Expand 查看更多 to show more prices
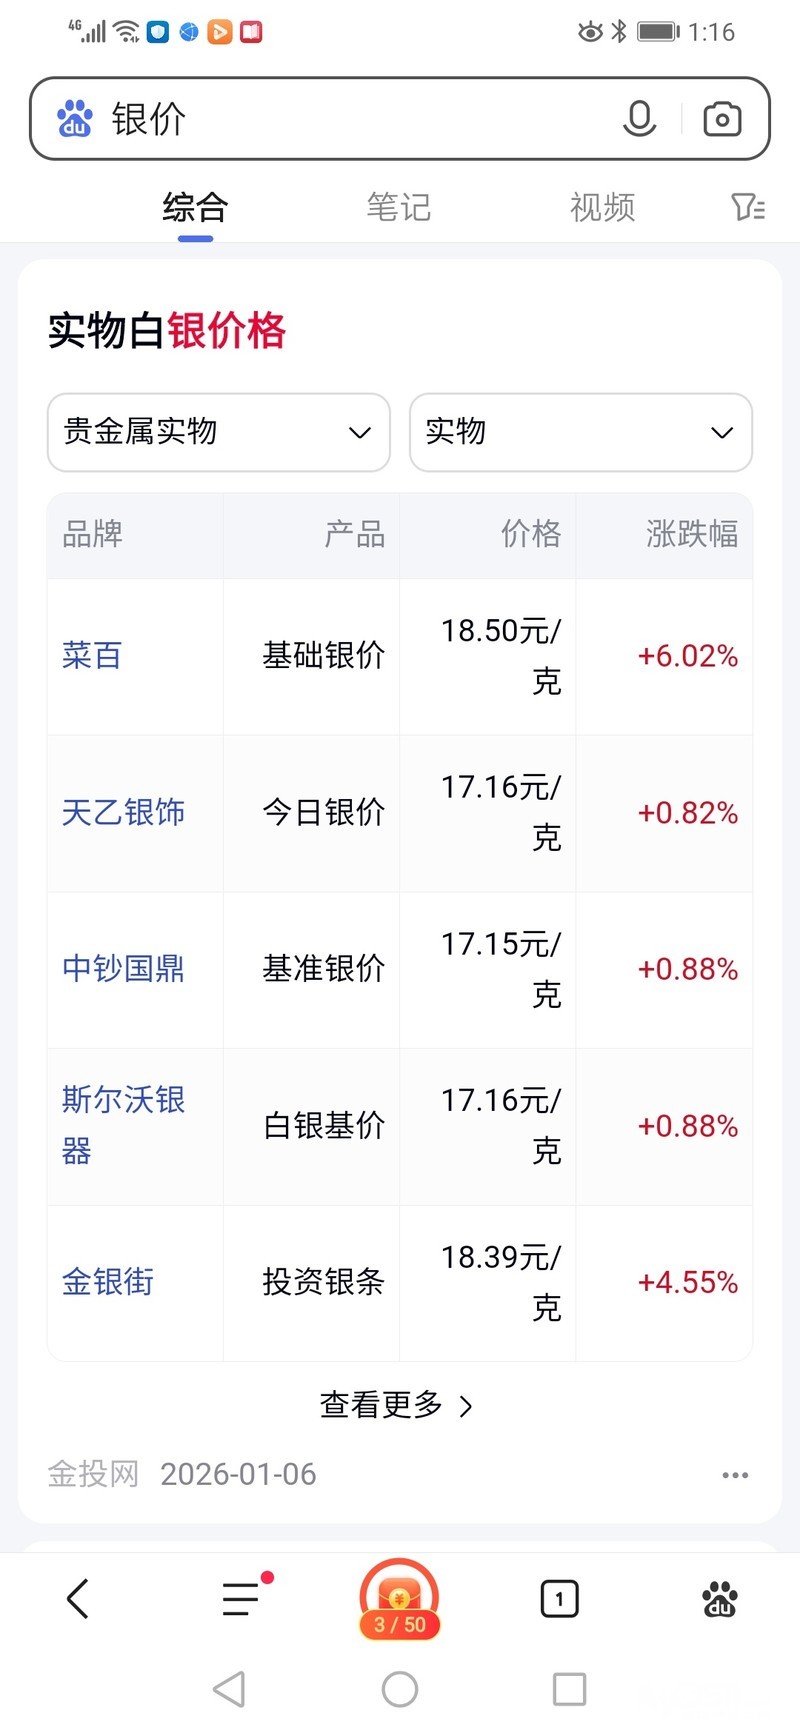 tap(396, 1405)
